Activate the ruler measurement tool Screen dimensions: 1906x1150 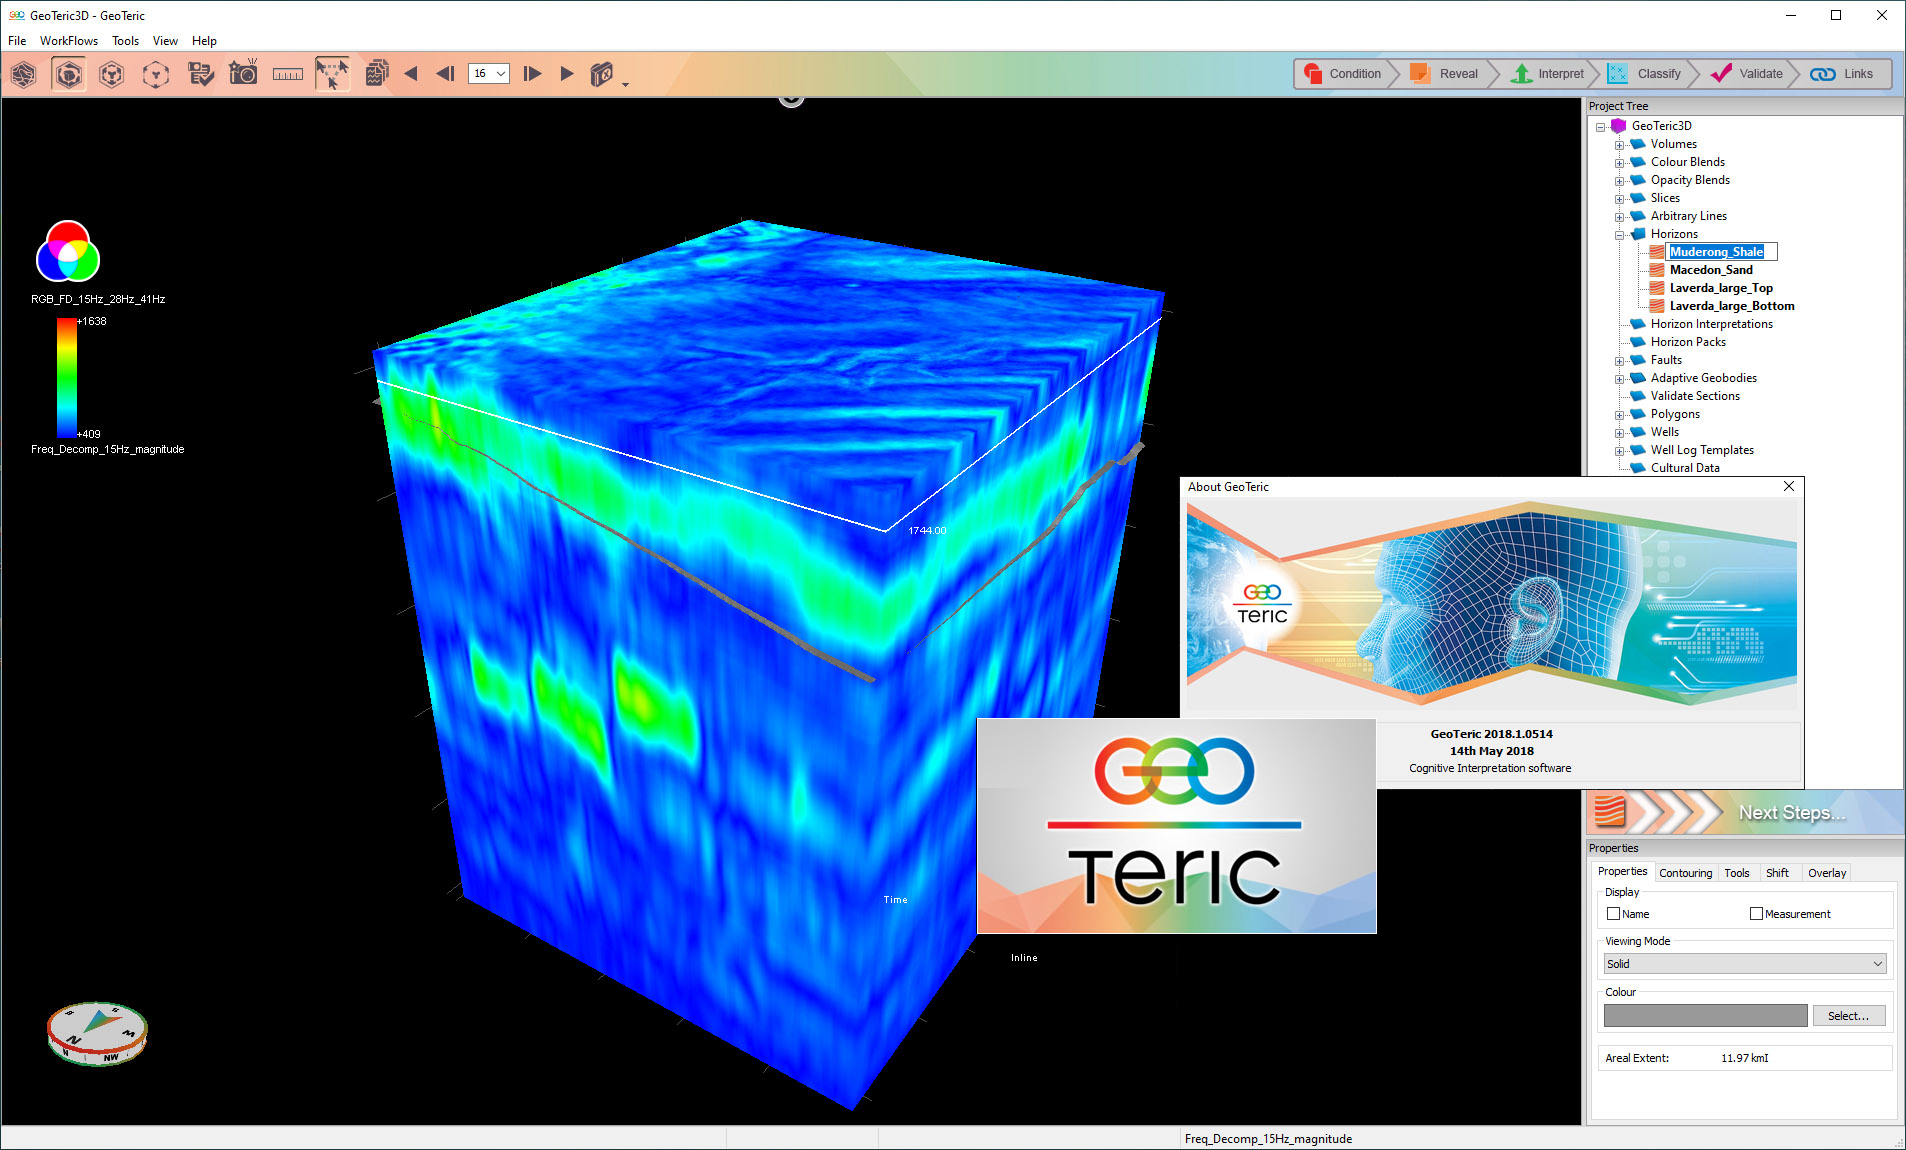[288, 74]
